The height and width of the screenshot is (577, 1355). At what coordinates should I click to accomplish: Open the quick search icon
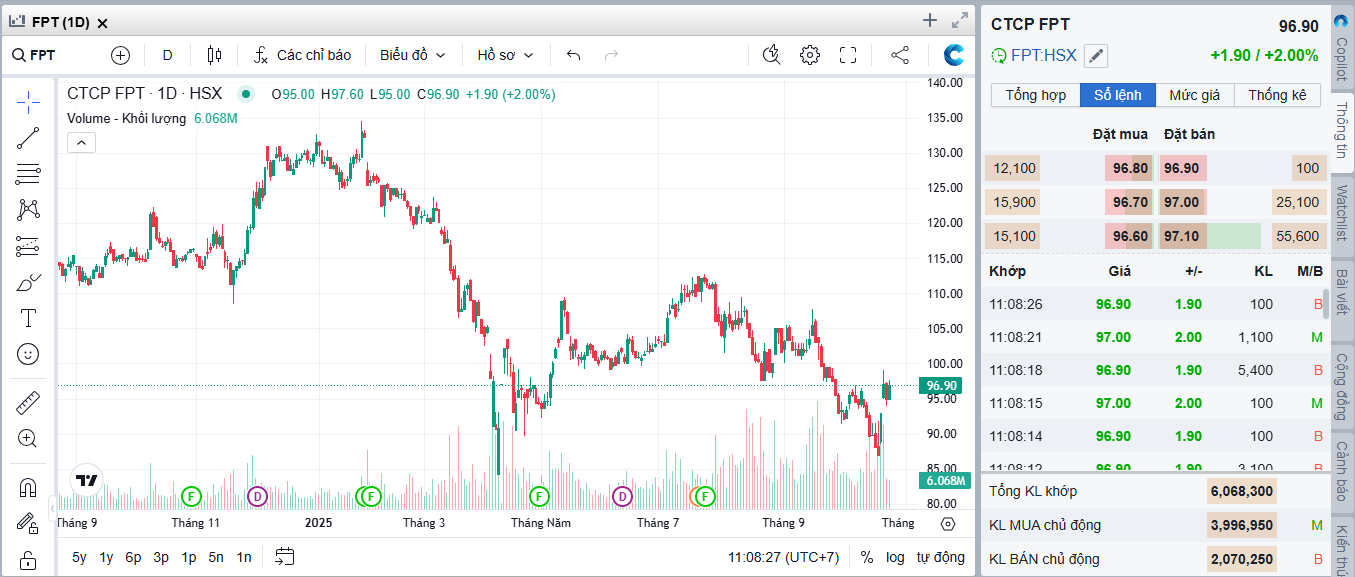770,55
